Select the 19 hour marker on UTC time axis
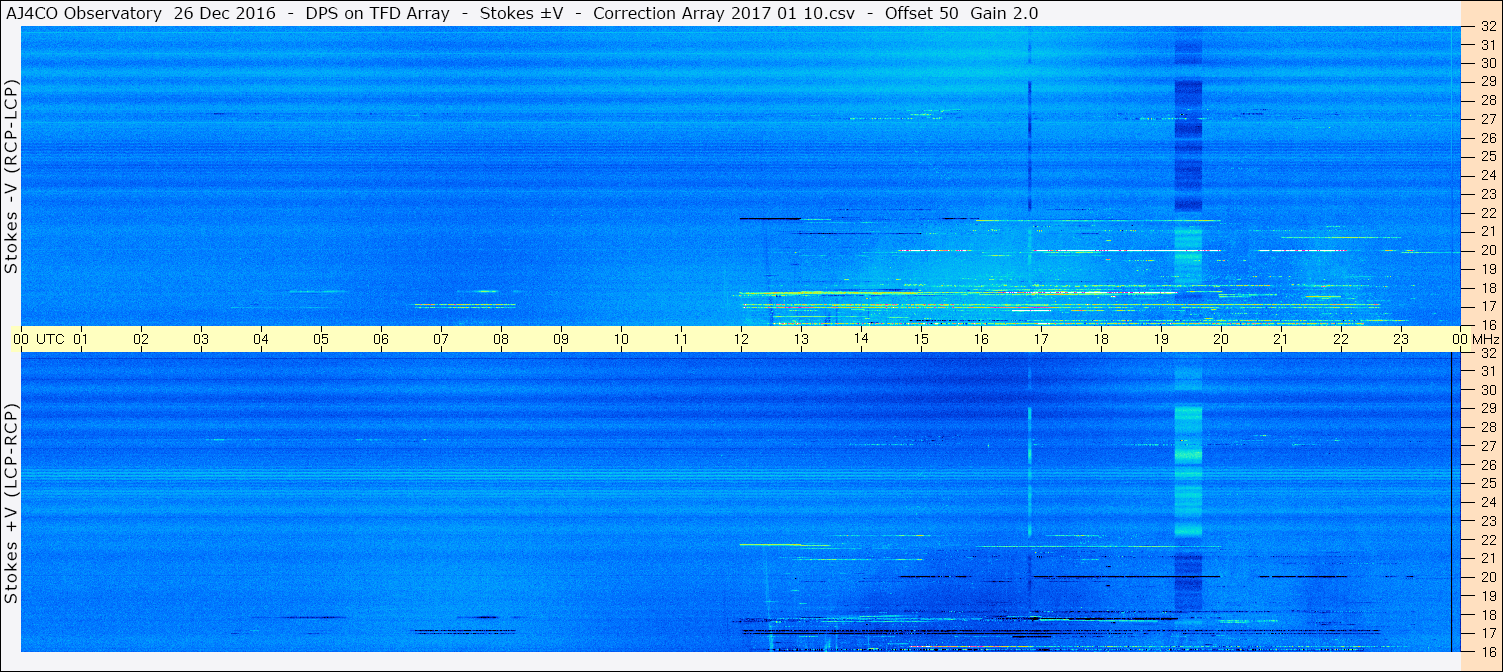 point(1161,340)
